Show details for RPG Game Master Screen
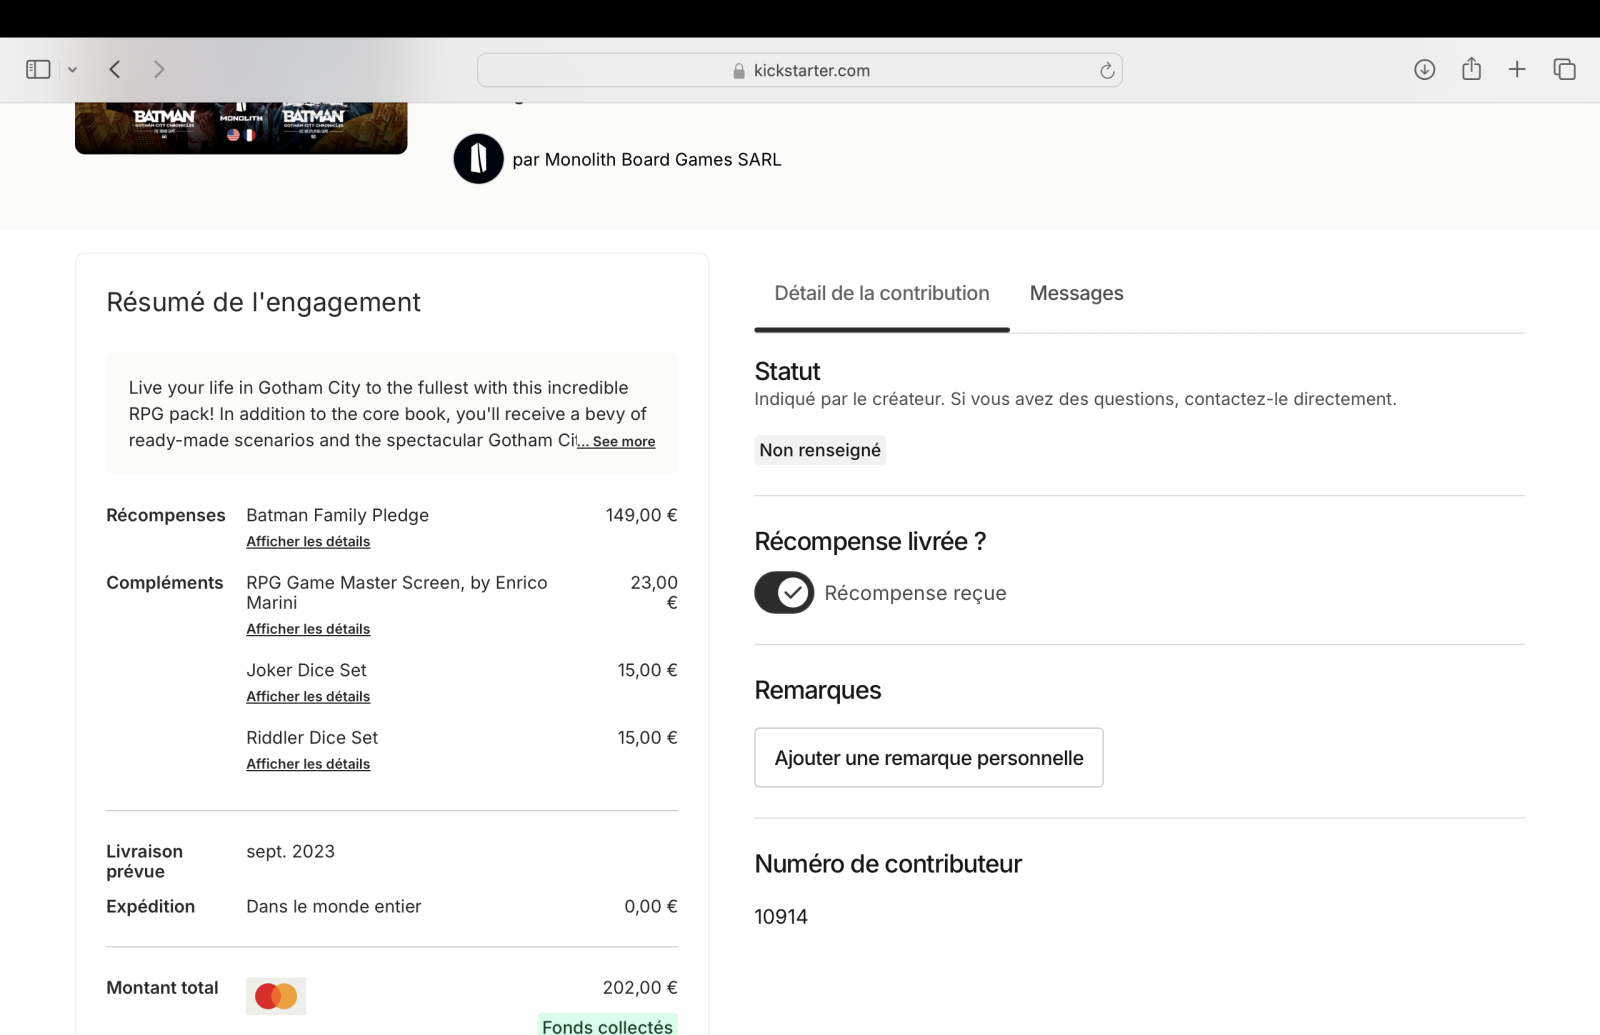 coord(308,629)
